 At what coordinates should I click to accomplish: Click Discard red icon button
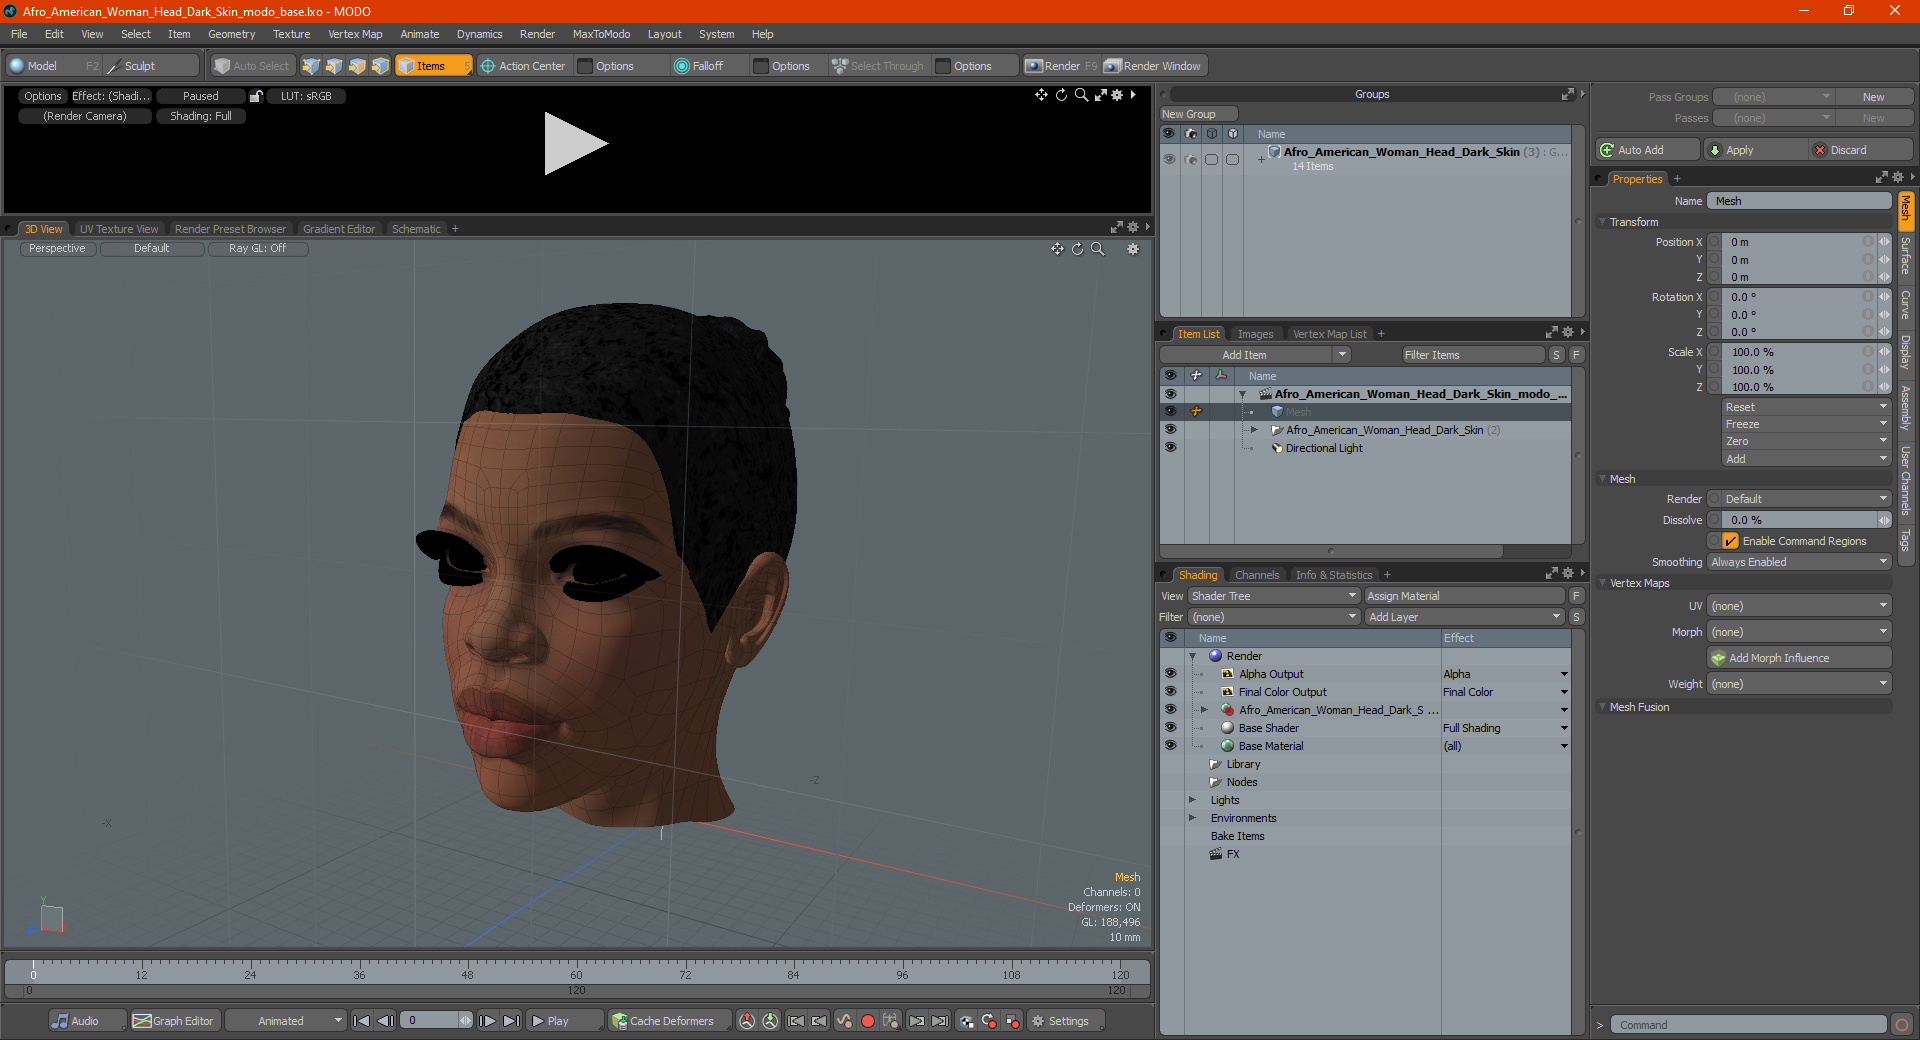tap(1862, 150)
